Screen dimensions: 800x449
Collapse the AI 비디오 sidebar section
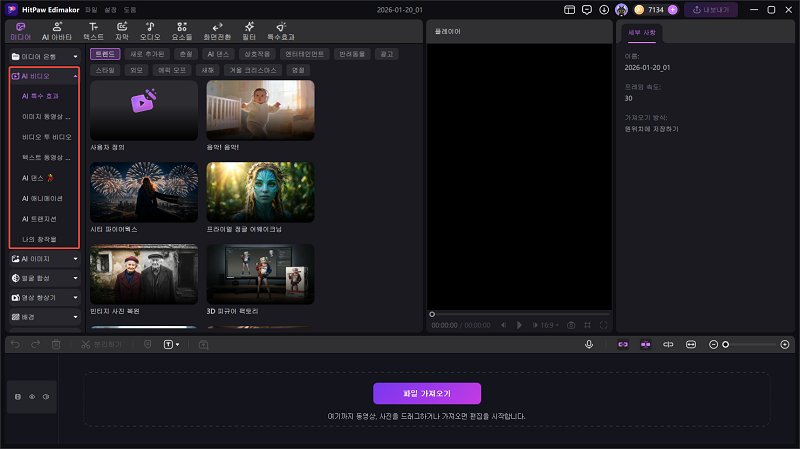pos(76,76)
